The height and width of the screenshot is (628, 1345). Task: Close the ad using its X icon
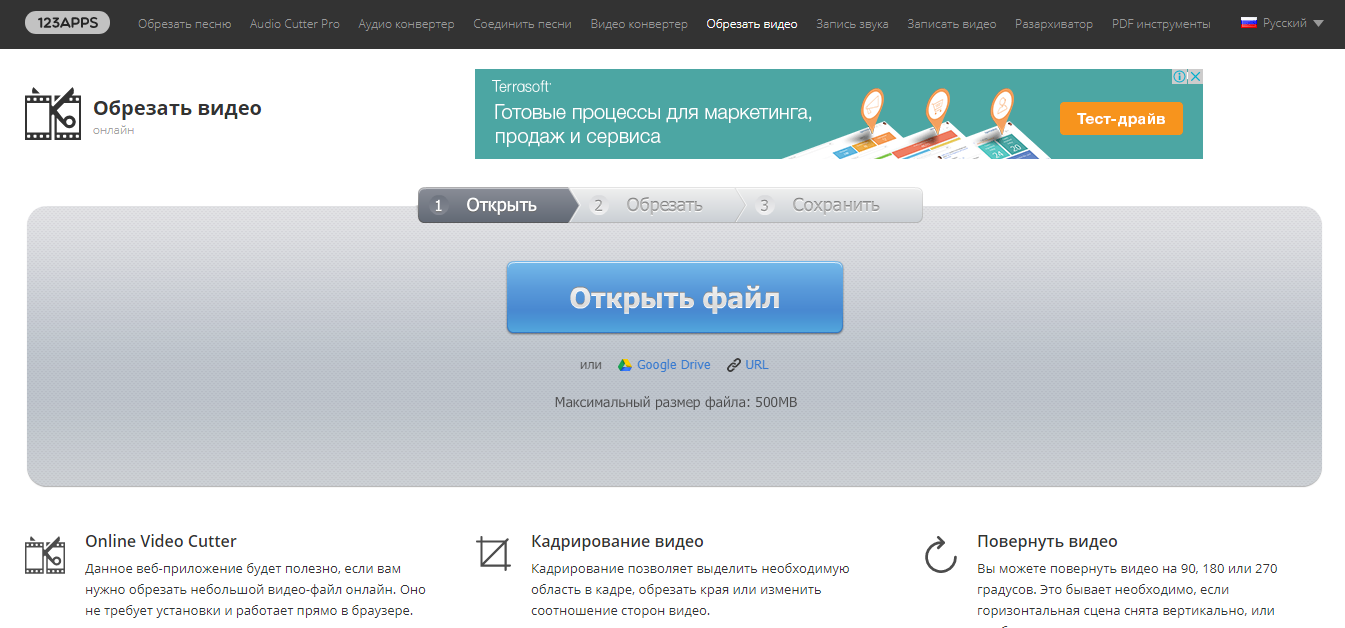[1194, 77]
